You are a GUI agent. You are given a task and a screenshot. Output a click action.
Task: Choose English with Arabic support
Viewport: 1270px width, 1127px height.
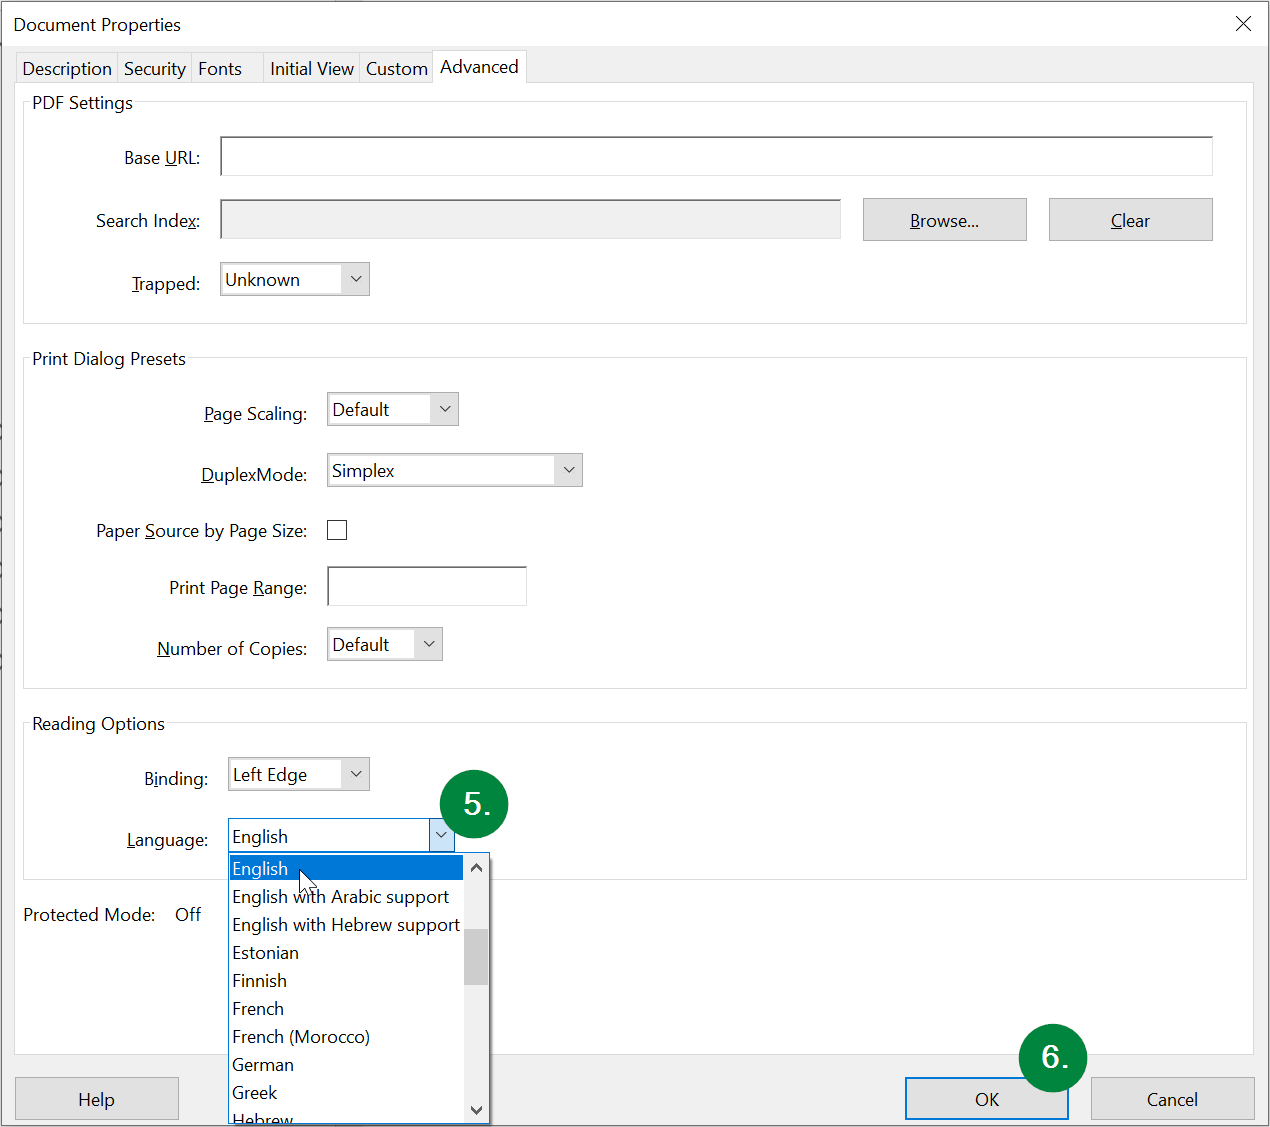pos(346,896)
